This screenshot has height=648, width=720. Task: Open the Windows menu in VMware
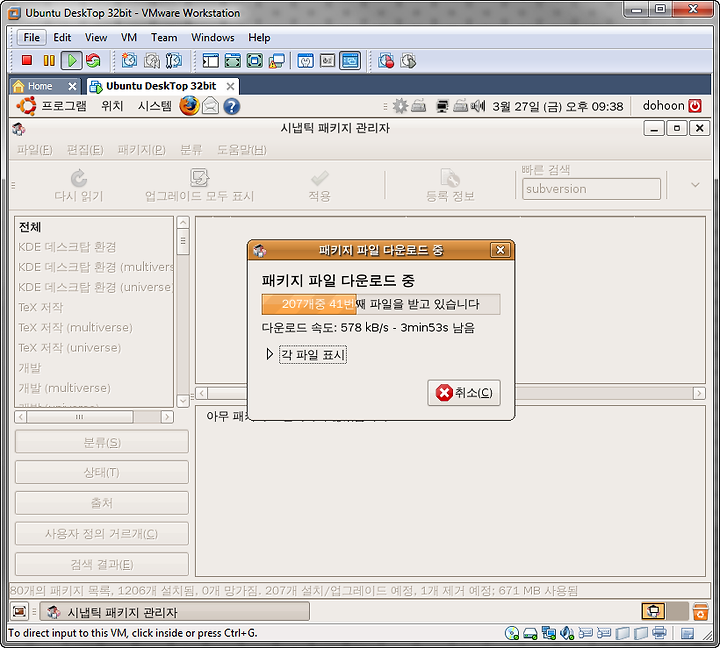coord(213,37)
